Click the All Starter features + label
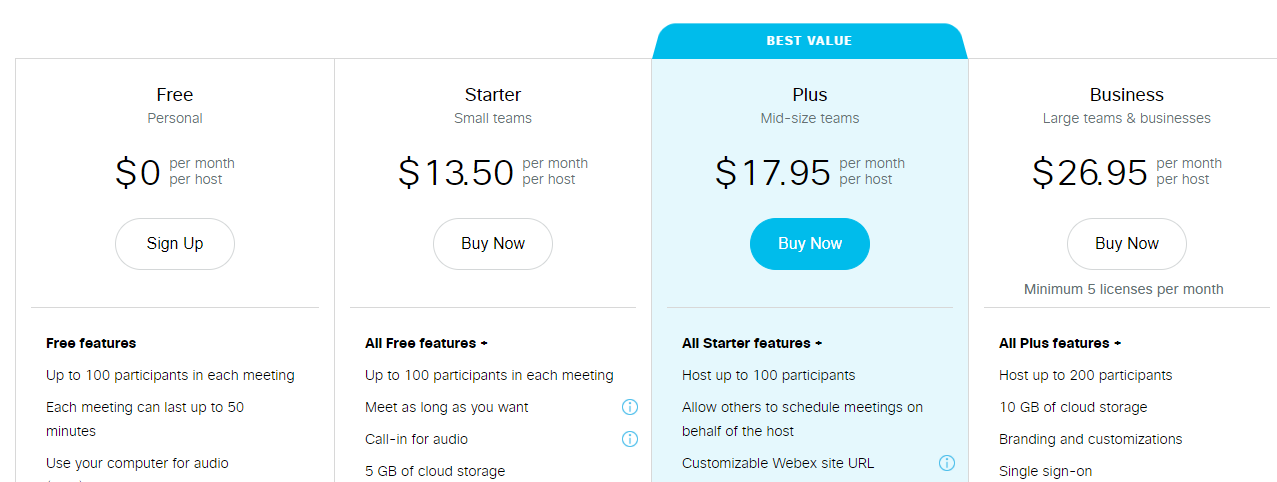Viewport: 1277px width, 482px height. click(x=752, y=343)
